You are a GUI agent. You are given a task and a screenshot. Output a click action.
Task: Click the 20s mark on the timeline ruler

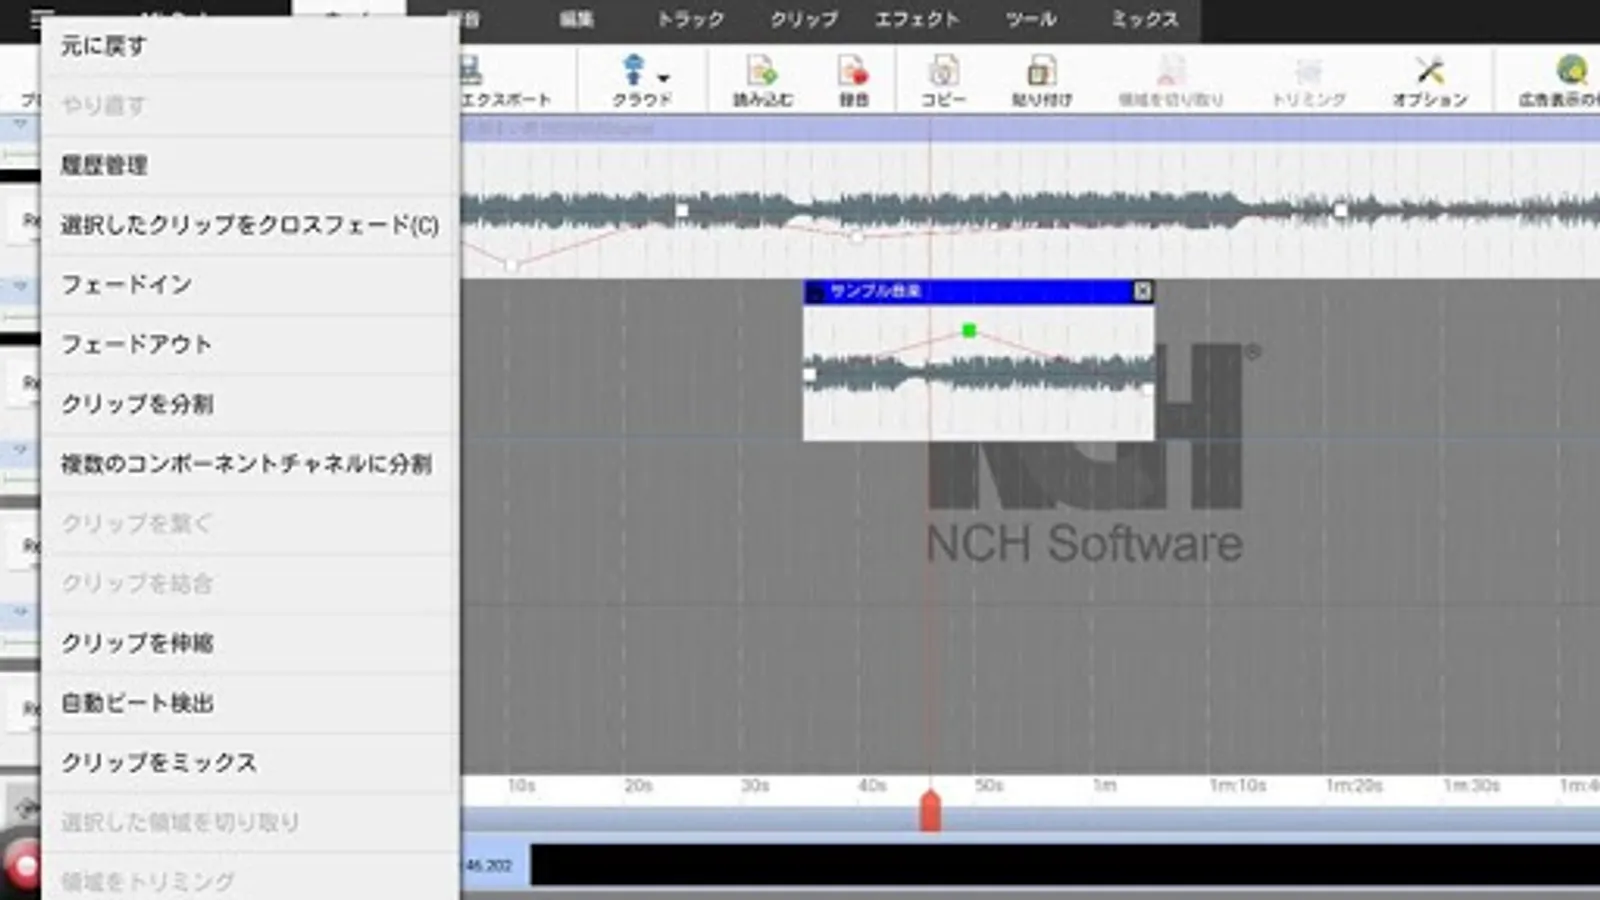click(638, 786)
